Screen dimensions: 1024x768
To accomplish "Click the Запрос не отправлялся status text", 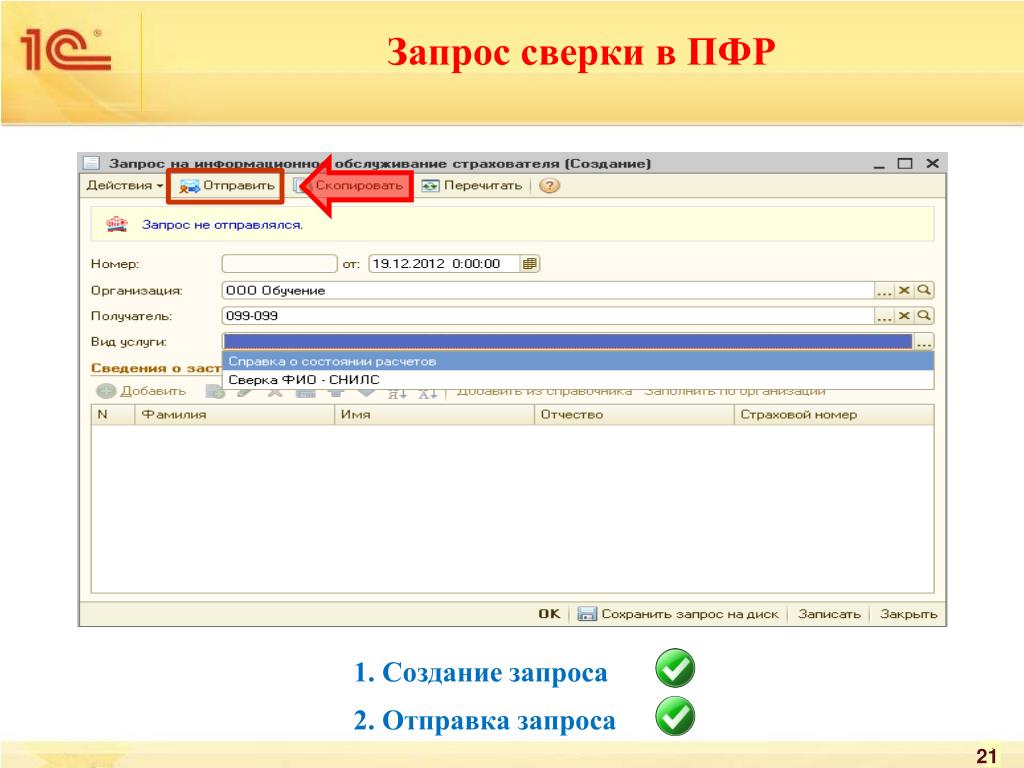I will [223, 225].
